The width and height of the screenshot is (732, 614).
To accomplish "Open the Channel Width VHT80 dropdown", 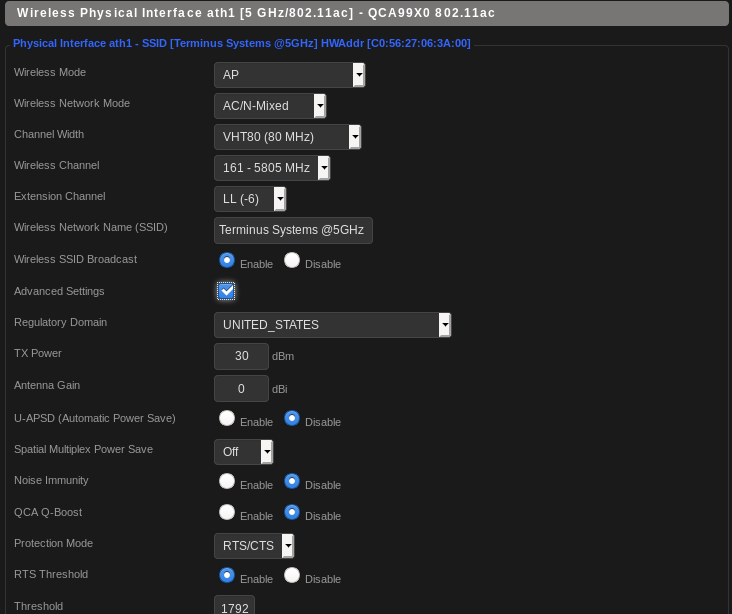I will pyautogui.click(x=287, y=137).
